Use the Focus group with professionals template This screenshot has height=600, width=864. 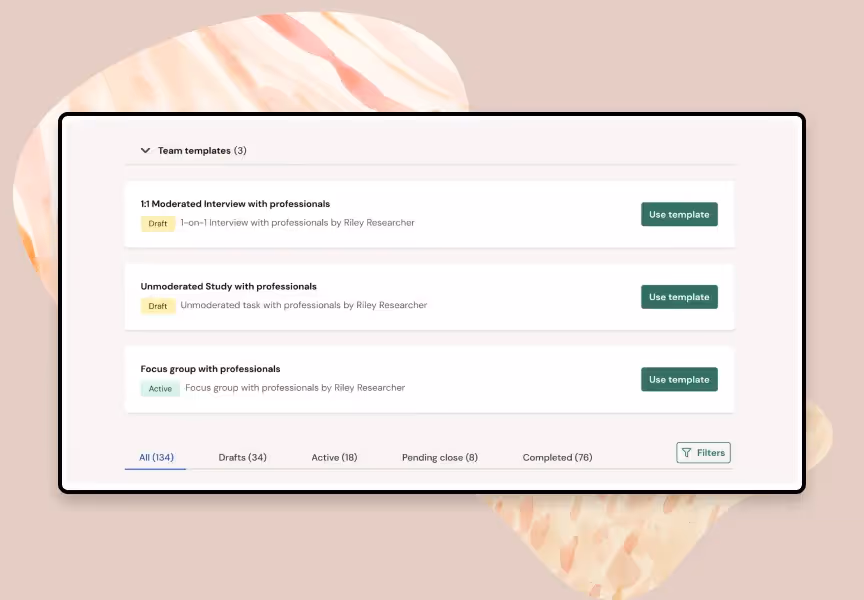click(x=679, y=380)
